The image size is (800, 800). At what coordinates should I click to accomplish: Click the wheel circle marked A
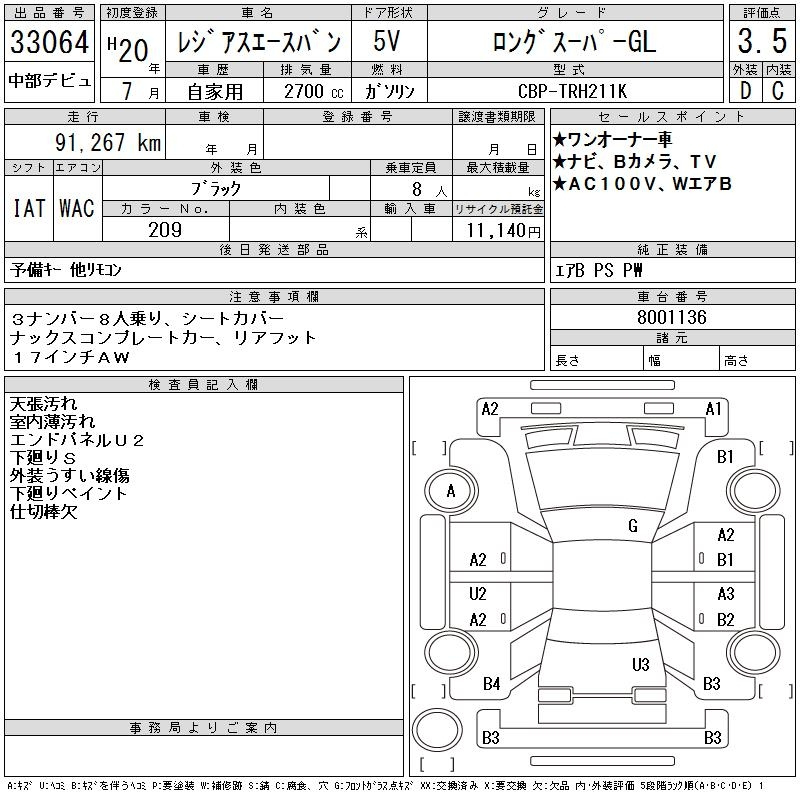coord(451,491)
